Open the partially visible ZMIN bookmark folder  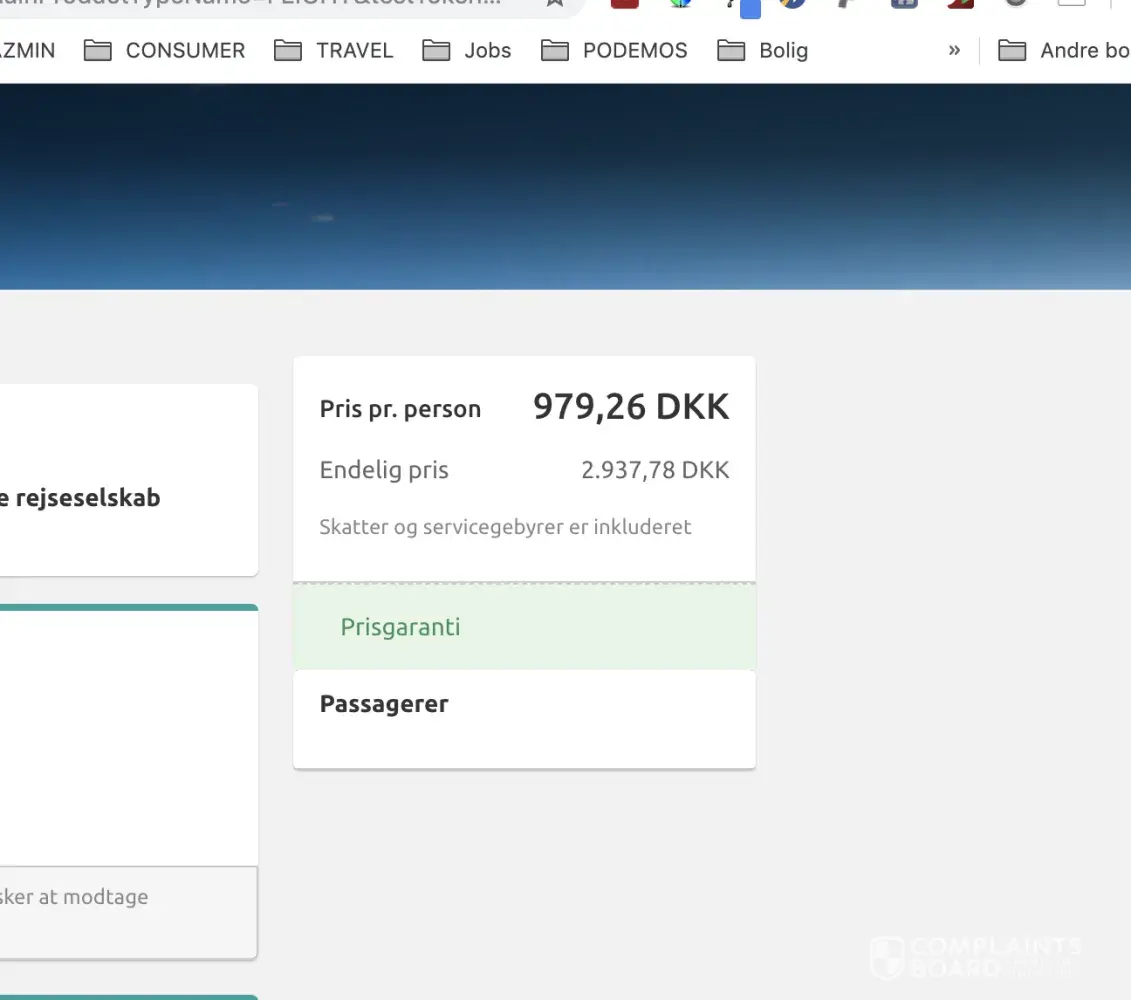[x=28, y=51]
